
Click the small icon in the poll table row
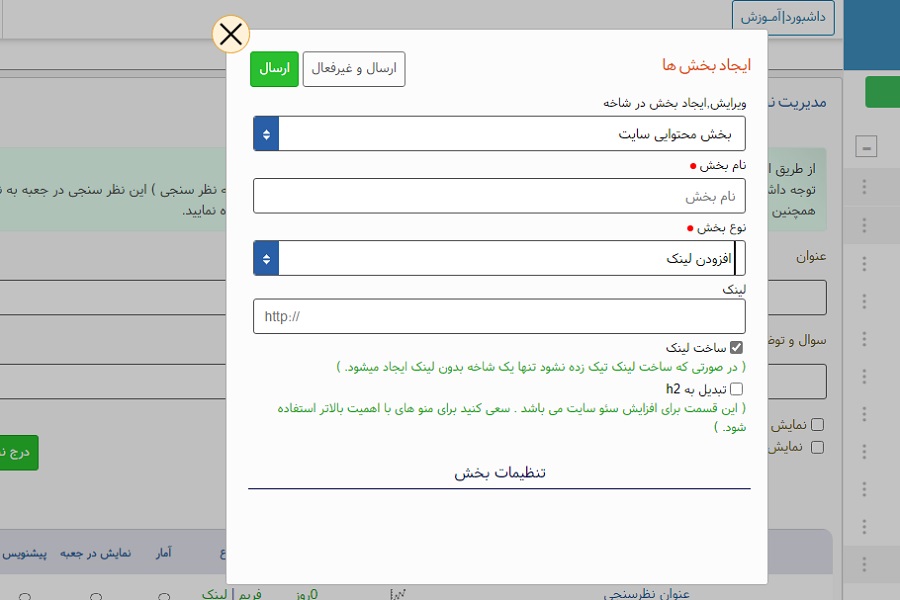pyautogui.click(x=398, y=594)
